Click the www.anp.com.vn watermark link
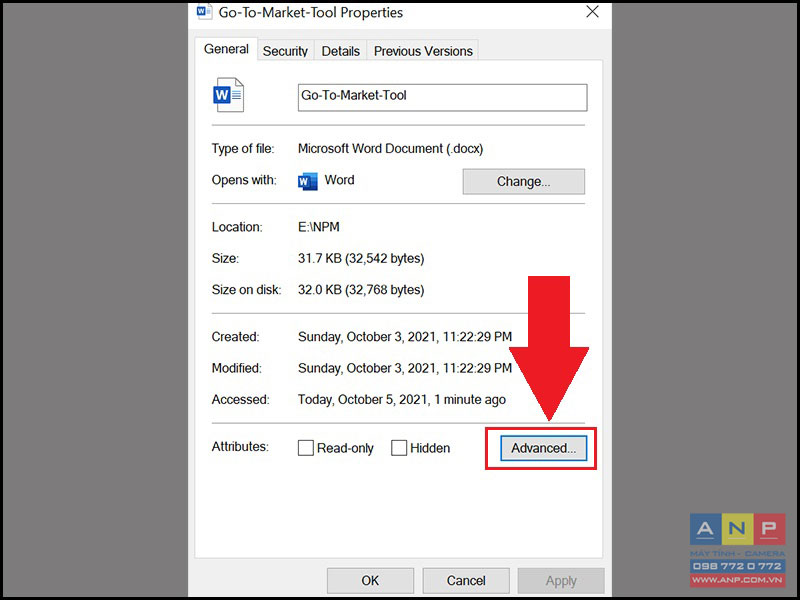 click(x=737, y=580)
